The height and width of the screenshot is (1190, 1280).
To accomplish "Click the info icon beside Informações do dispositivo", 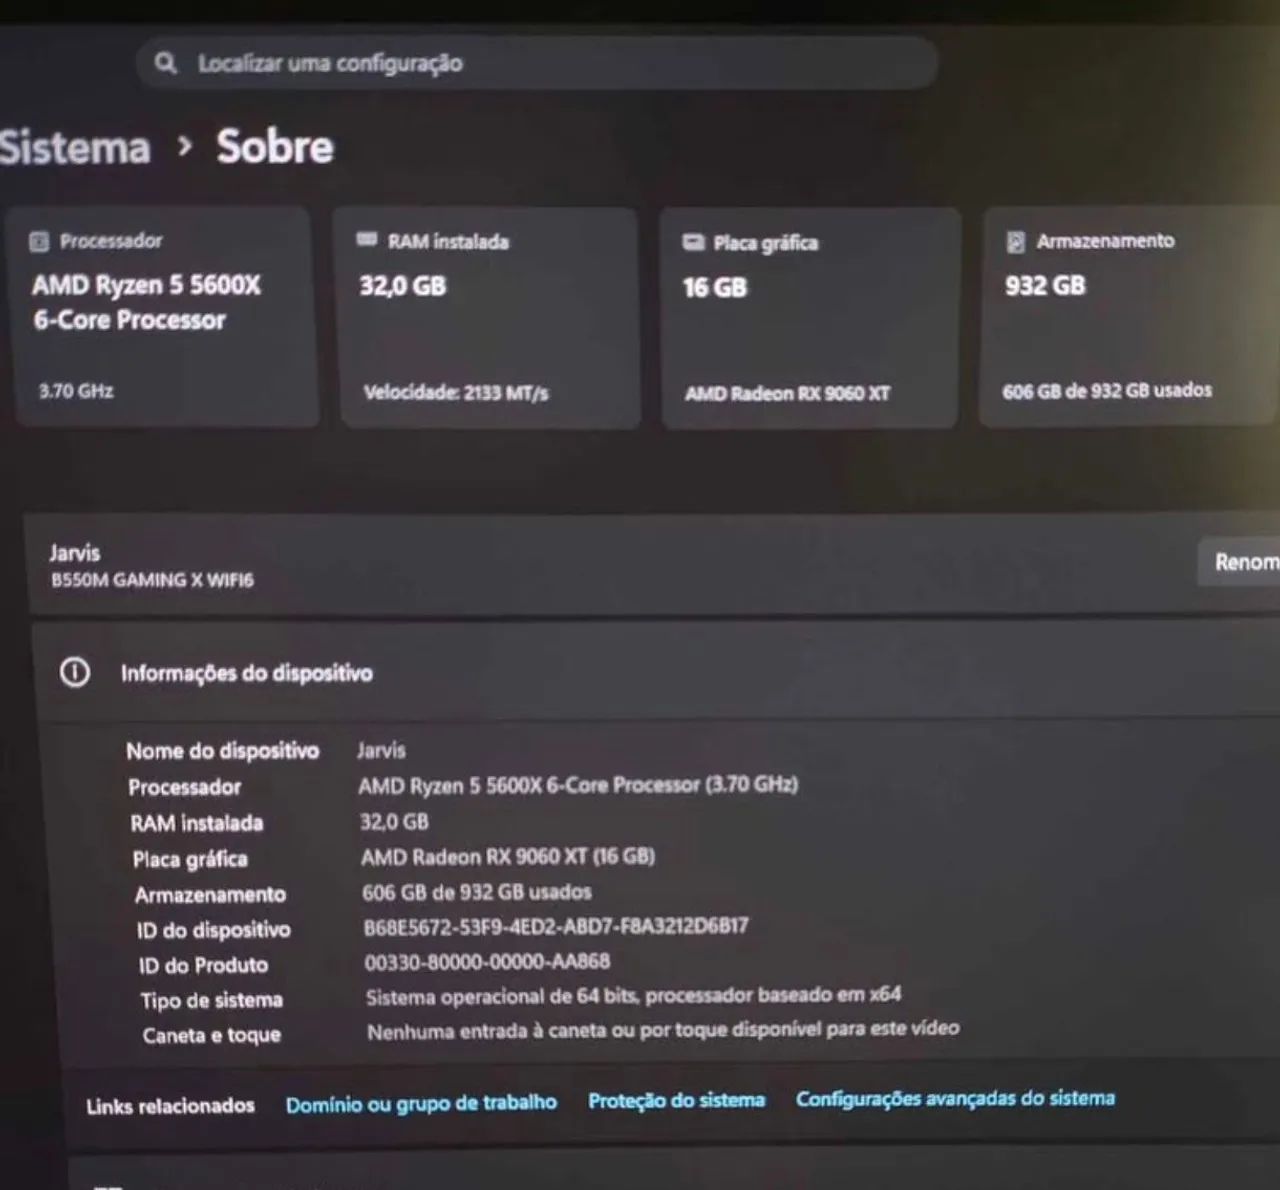I will click(75, 673).
